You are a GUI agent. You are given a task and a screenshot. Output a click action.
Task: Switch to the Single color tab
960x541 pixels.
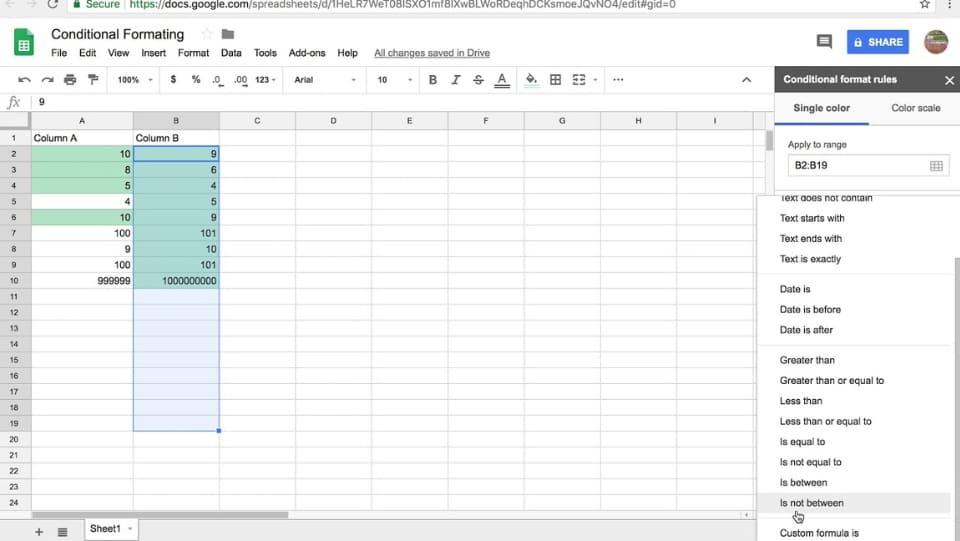[822, 108]
